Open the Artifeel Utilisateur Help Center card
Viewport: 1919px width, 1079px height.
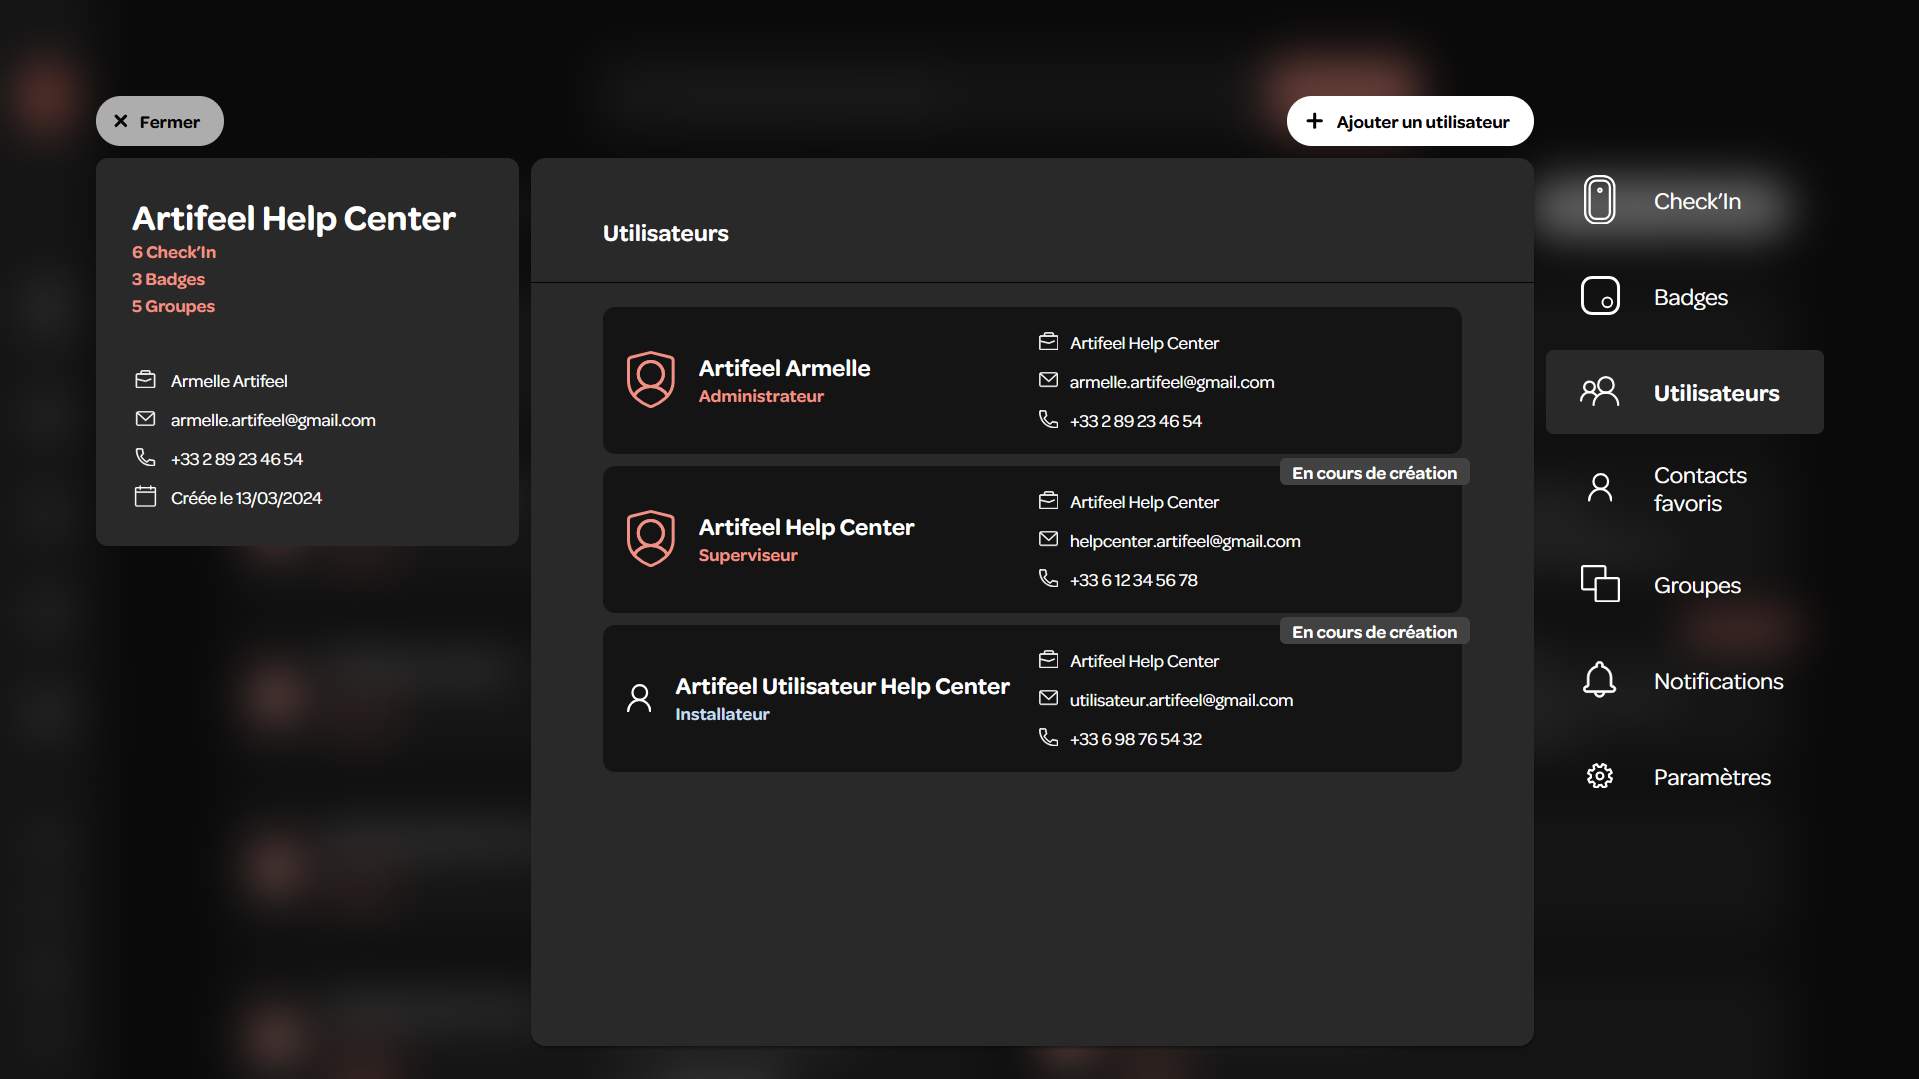pos(1032,698)
